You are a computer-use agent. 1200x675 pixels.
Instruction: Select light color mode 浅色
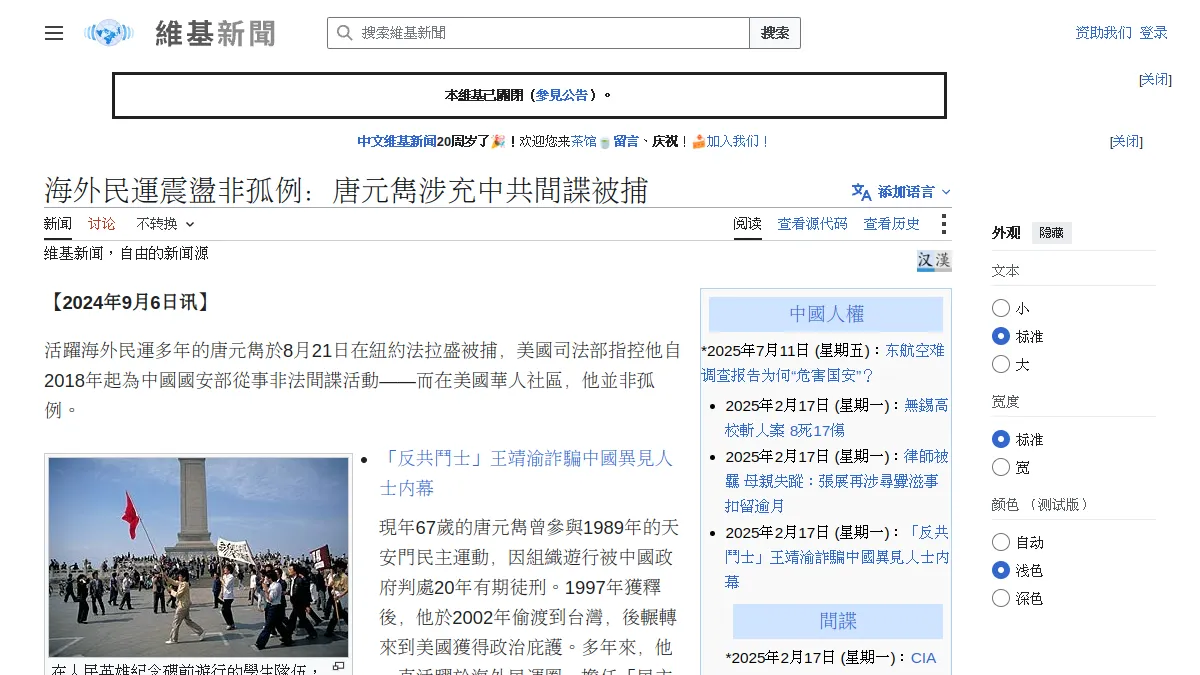(1001, 570)
